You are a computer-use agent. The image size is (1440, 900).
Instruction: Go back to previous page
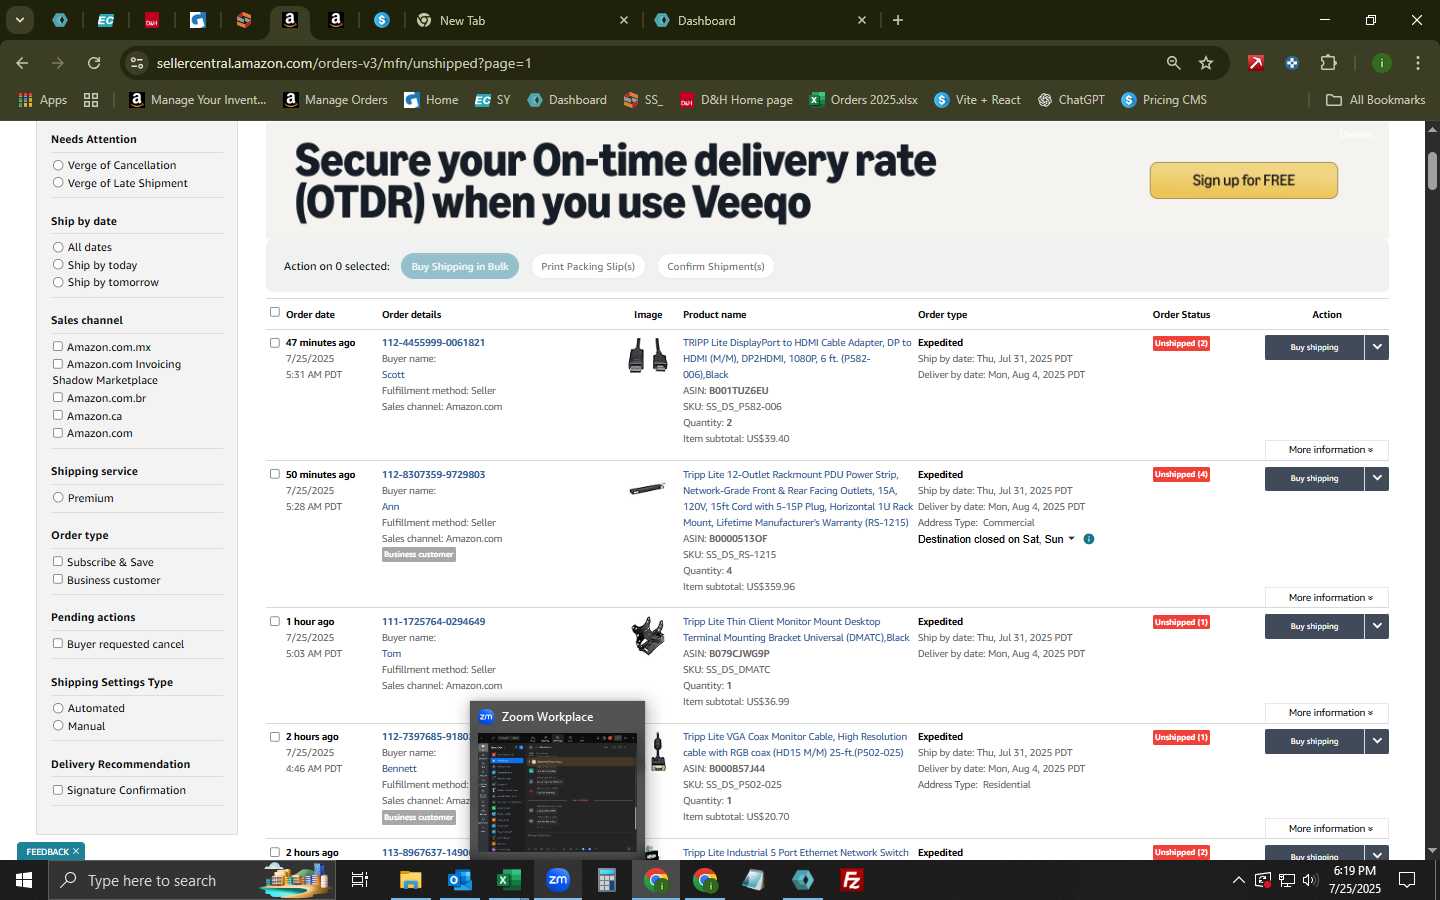coord(22,63)
